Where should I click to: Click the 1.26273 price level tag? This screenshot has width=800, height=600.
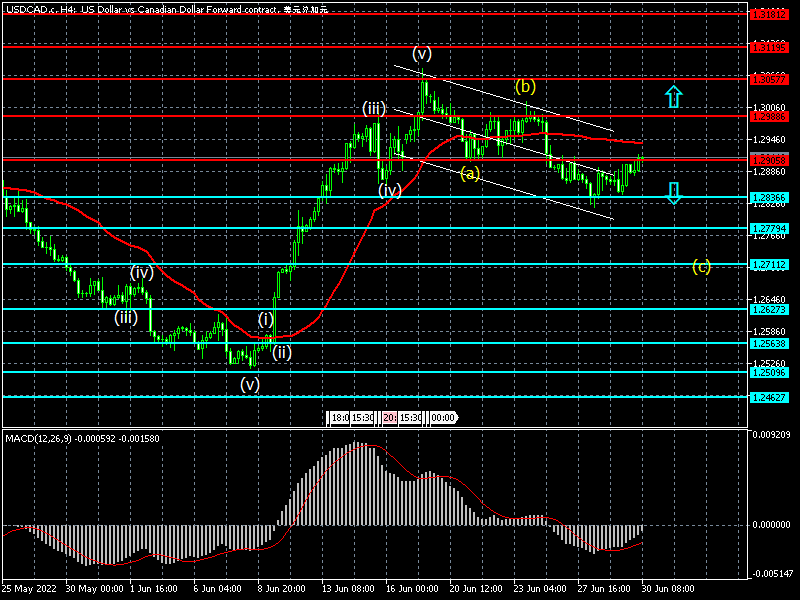click(769, 310)
